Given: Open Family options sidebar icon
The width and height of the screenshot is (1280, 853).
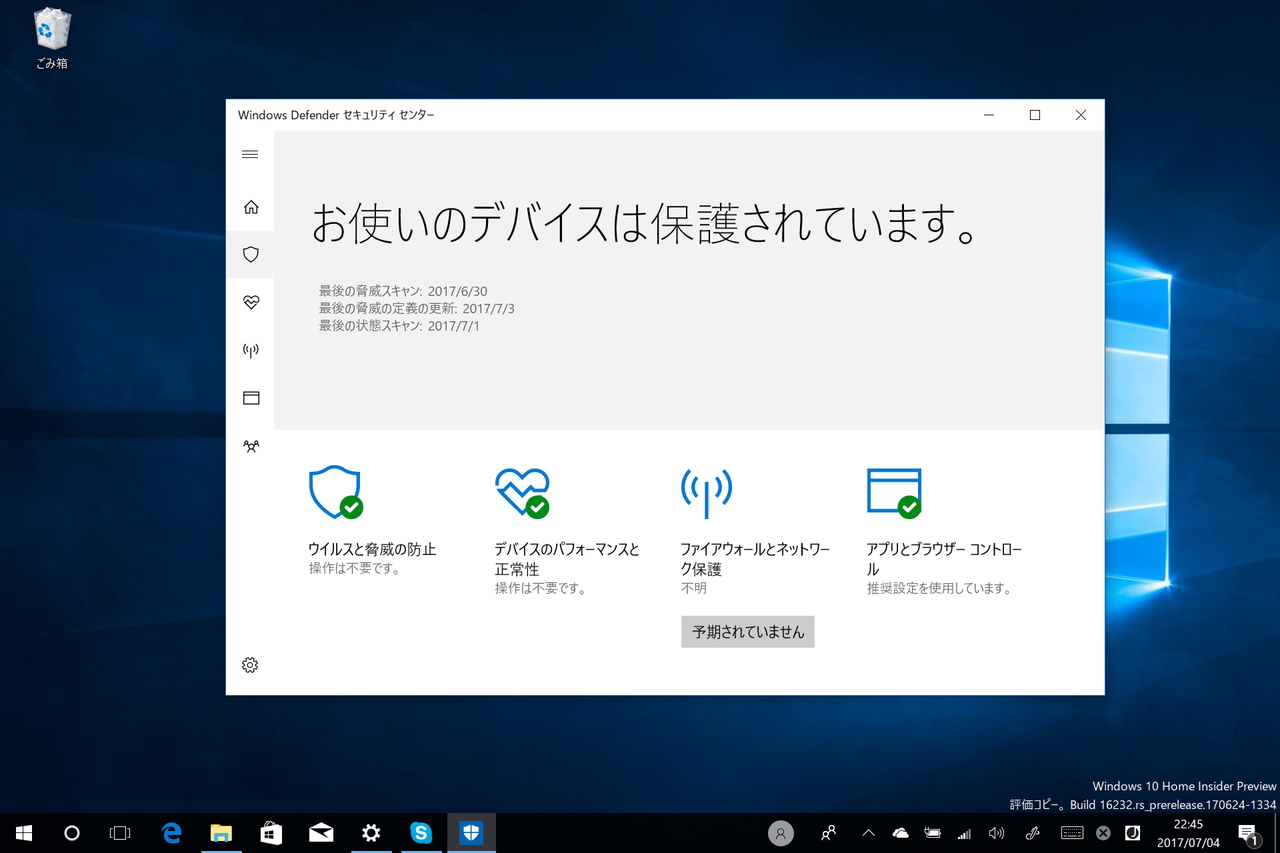Looking at the screenshot, I should click(x=250, y=445).
